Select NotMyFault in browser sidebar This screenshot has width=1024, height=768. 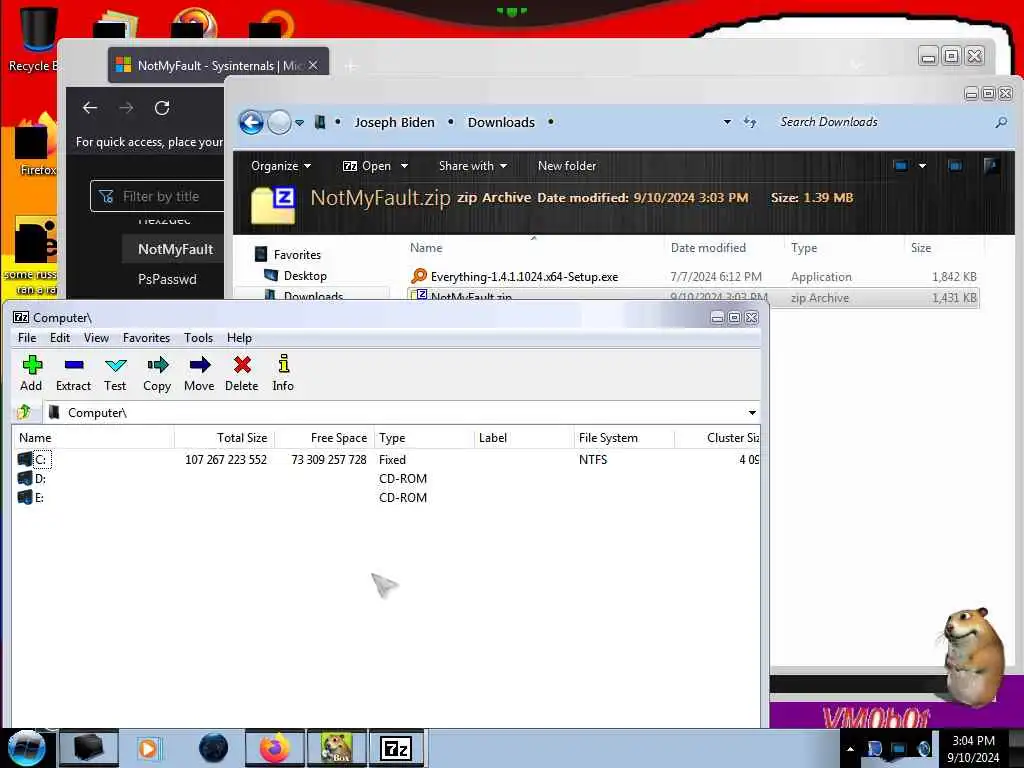[175, 249]
